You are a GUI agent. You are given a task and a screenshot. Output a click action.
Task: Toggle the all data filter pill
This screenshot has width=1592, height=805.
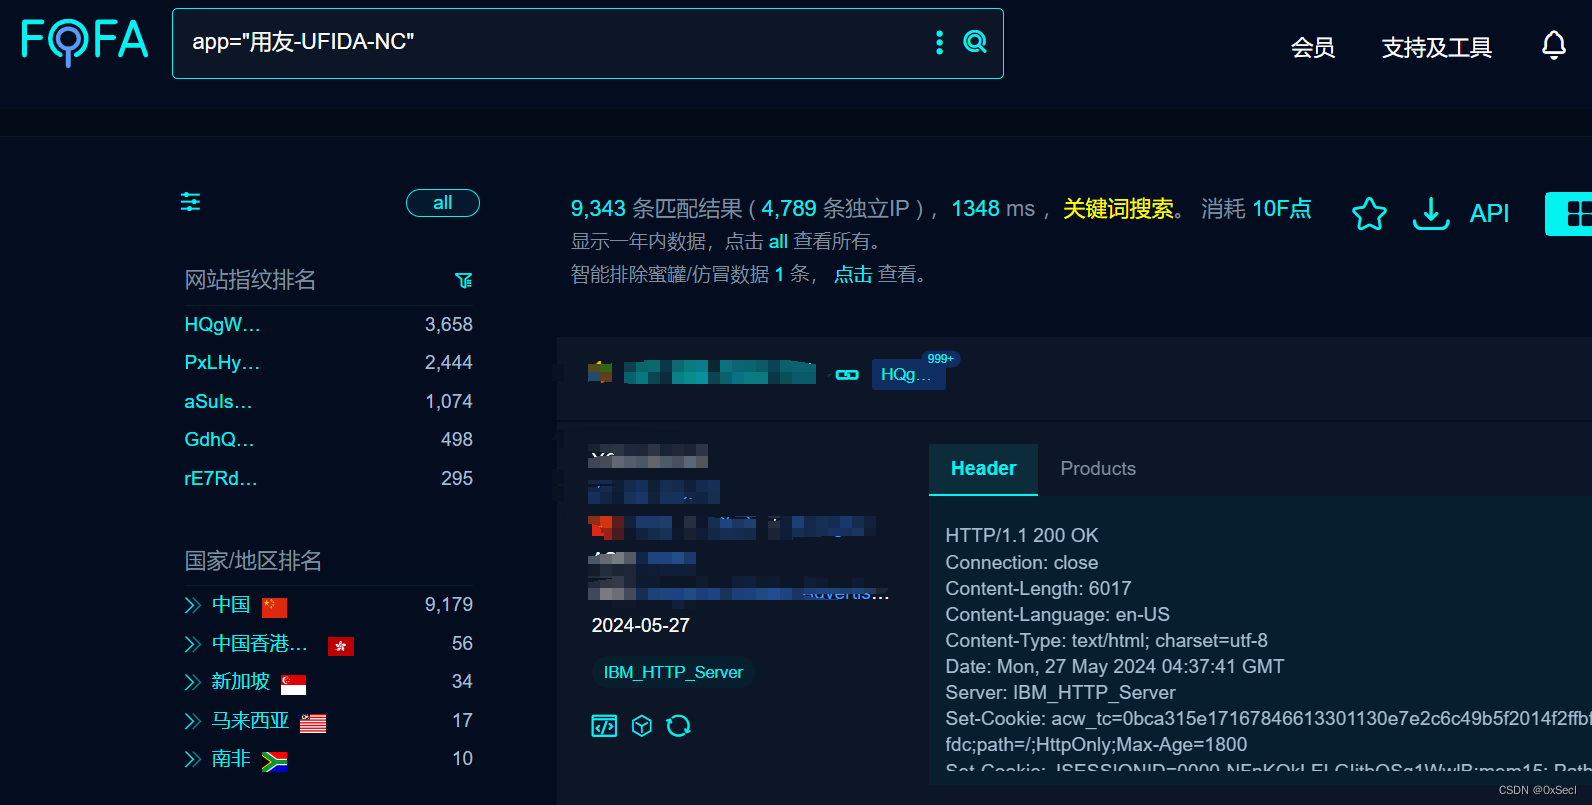[443, 203]
